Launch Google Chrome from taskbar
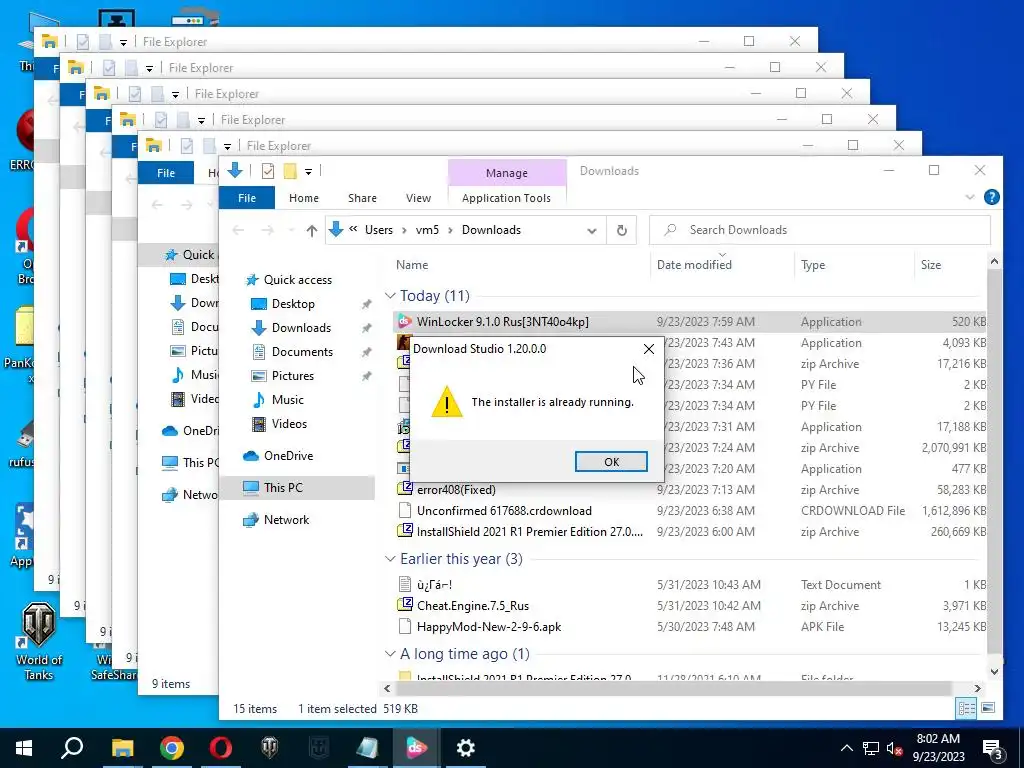Viewport: 1024px width, 768px height. click(x=172, y=748)
